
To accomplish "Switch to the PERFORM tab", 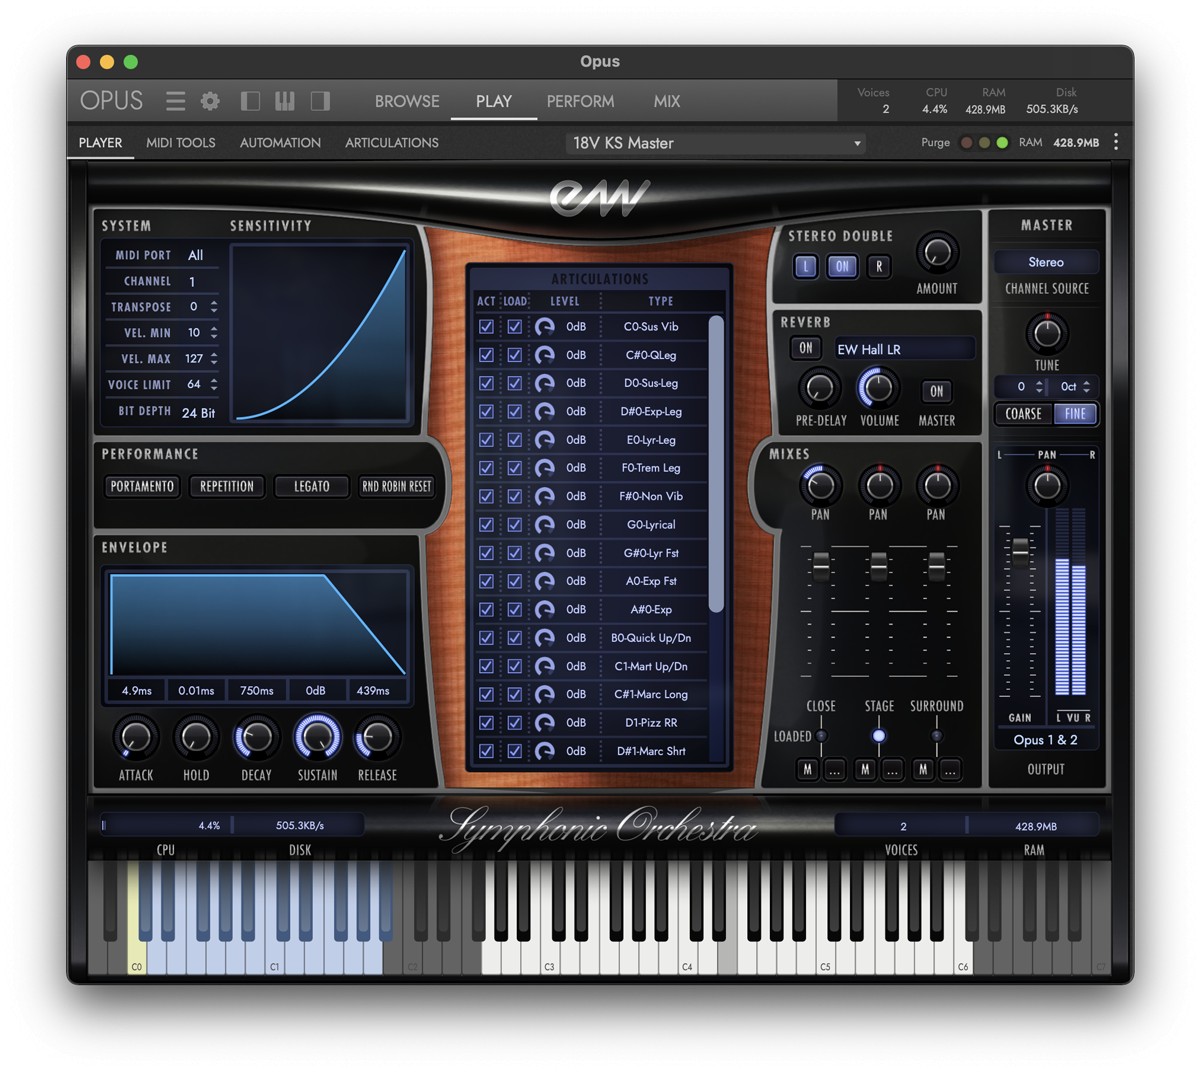I will coord(580,101).
